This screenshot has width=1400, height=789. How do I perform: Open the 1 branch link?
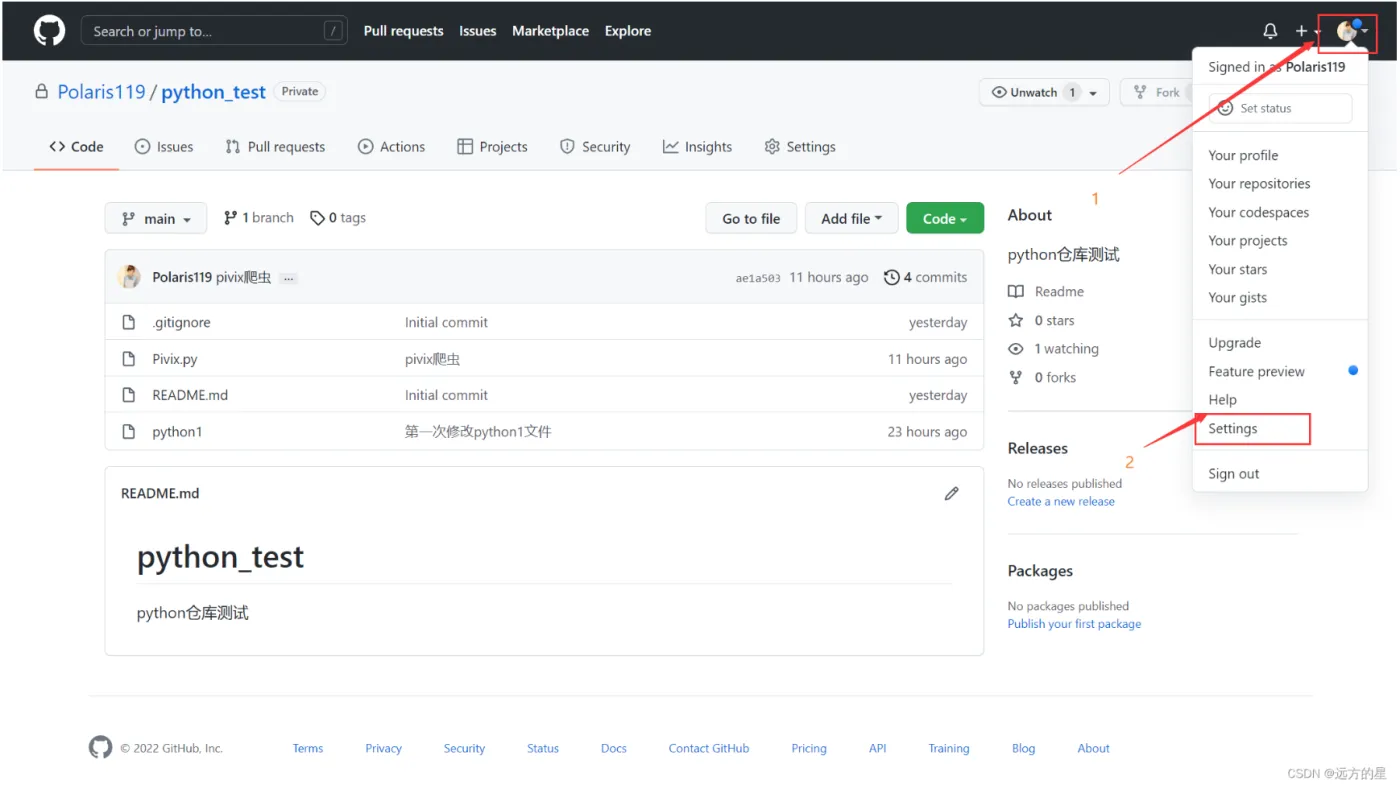click(x=258, y=218)
